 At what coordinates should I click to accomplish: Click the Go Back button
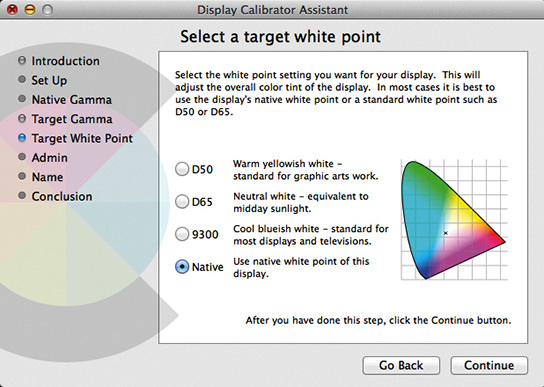401,365
